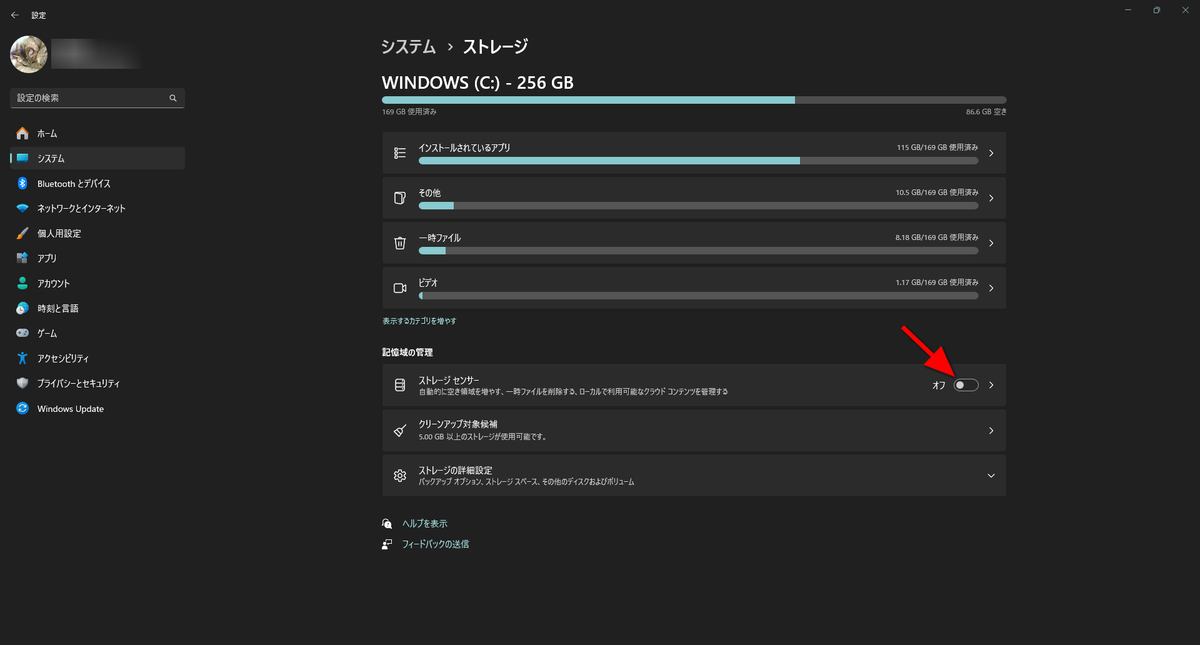Click the ヘルプを表示 help icon
The image size is (1200, 645).
[387, 523]
